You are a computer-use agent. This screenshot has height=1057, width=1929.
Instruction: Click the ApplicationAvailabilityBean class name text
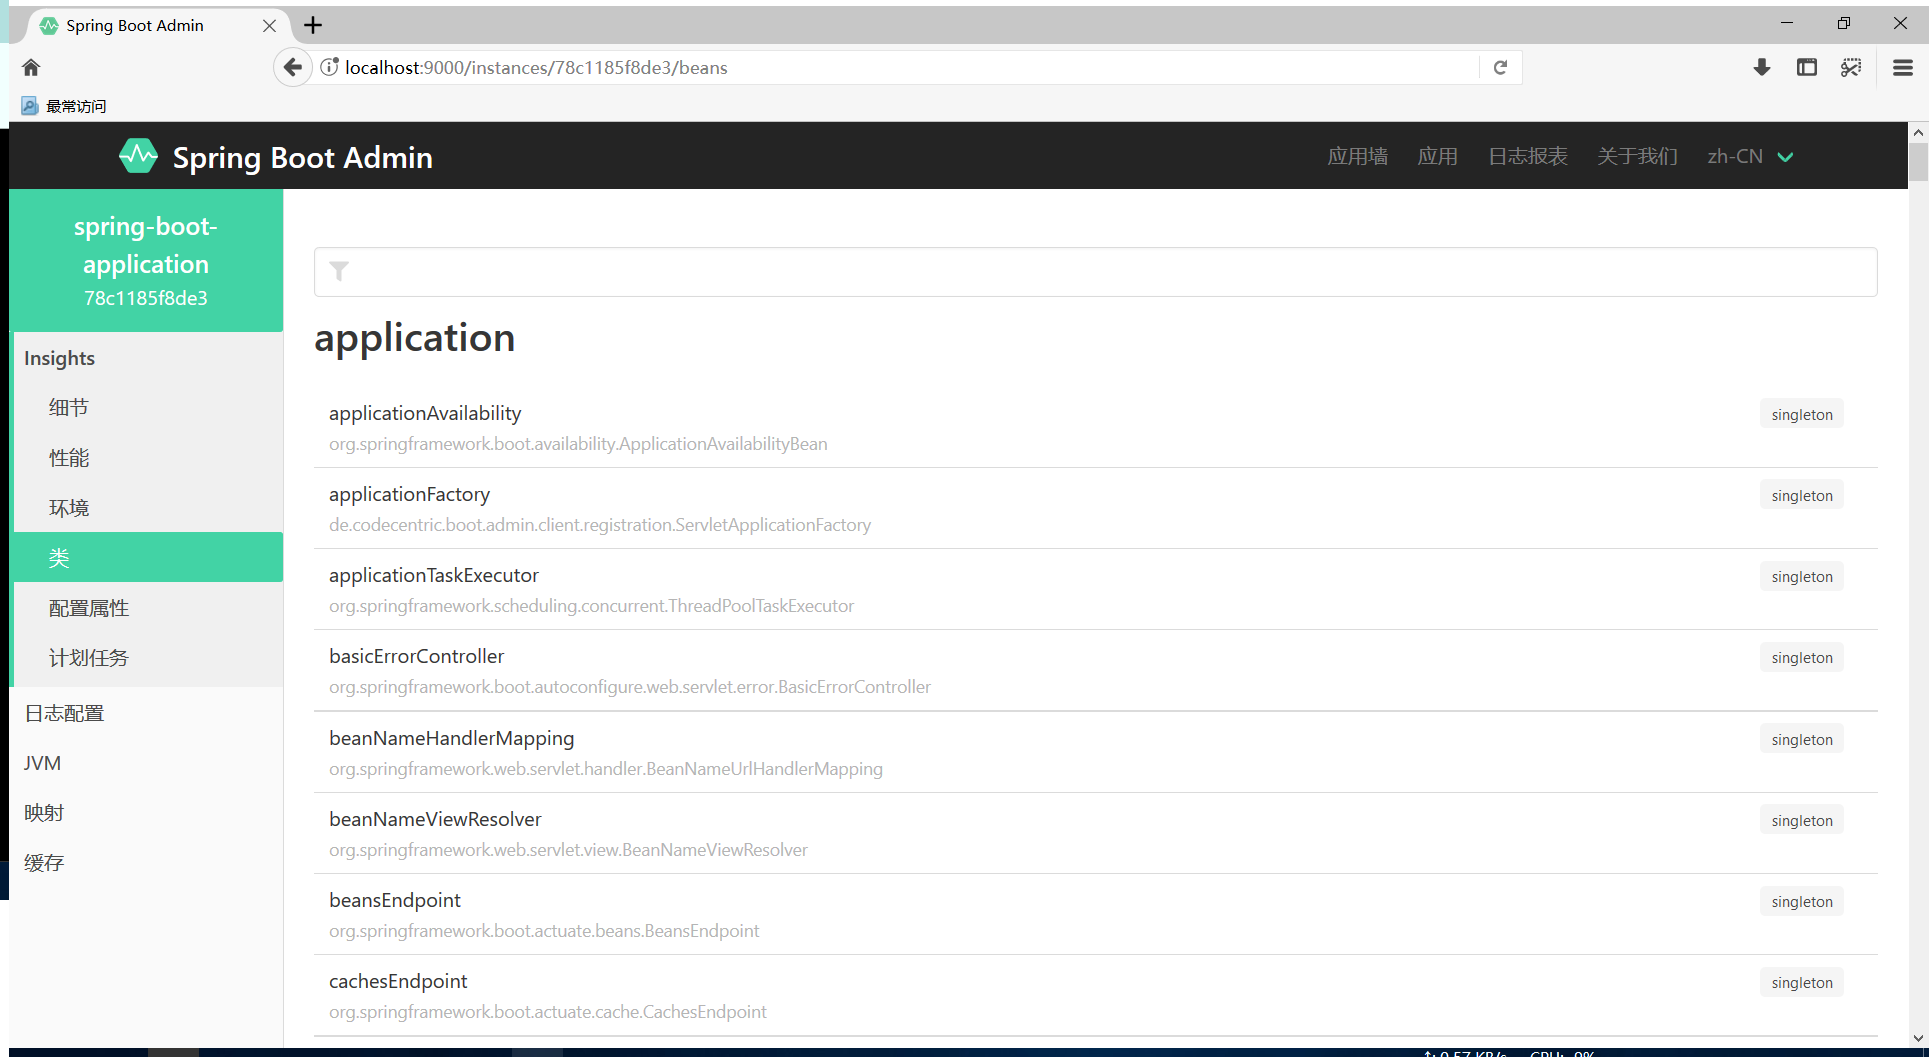click(578, 444)
